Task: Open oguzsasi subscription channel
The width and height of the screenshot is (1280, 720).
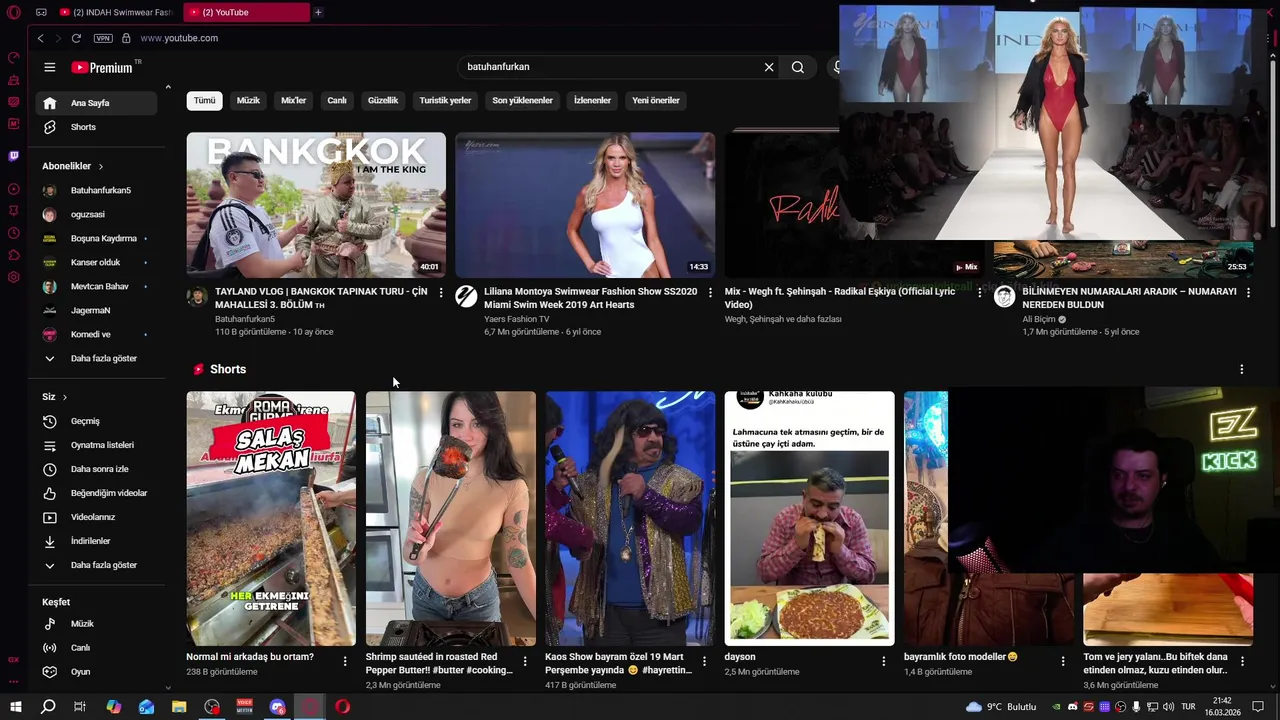Action: (96, 214)
